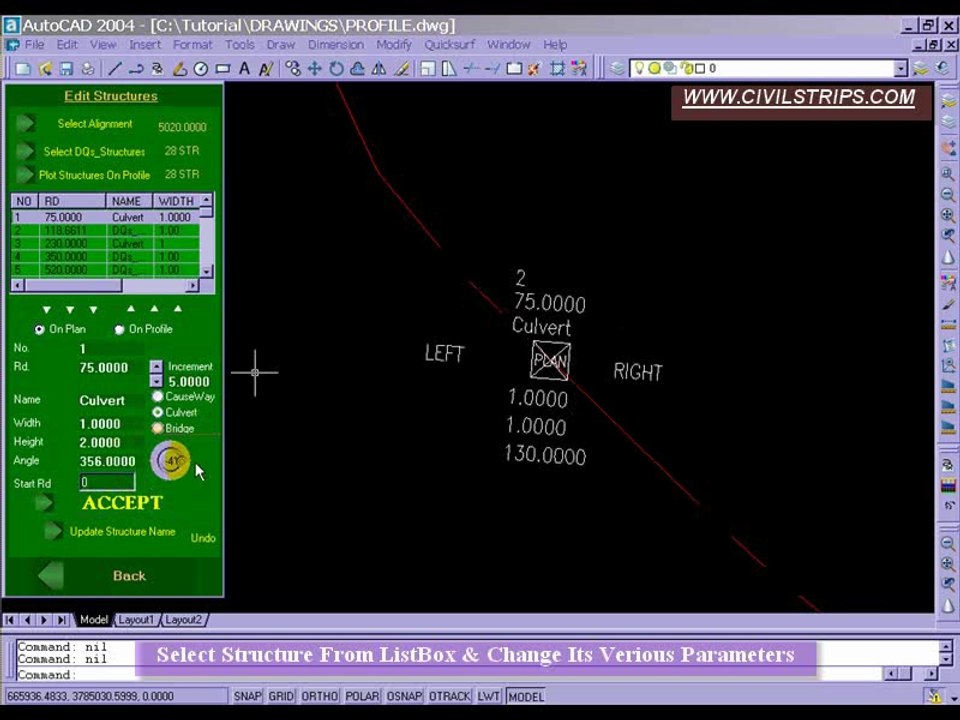Click the arrow icon left of ACCEPT
This screenshot has height=720, width=960.
tap(44, 503)
